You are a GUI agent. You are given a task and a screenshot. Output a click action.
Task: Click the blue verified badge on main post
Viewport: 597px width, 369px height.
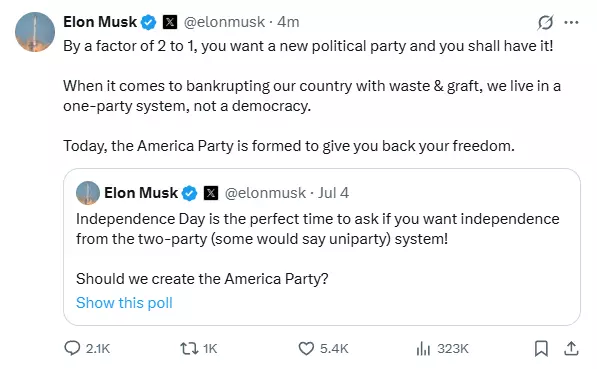(x=148, y=22)
